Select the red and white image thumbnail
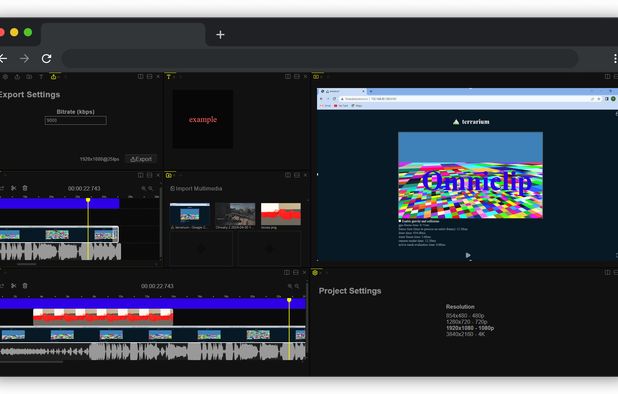 pos(281,214)
